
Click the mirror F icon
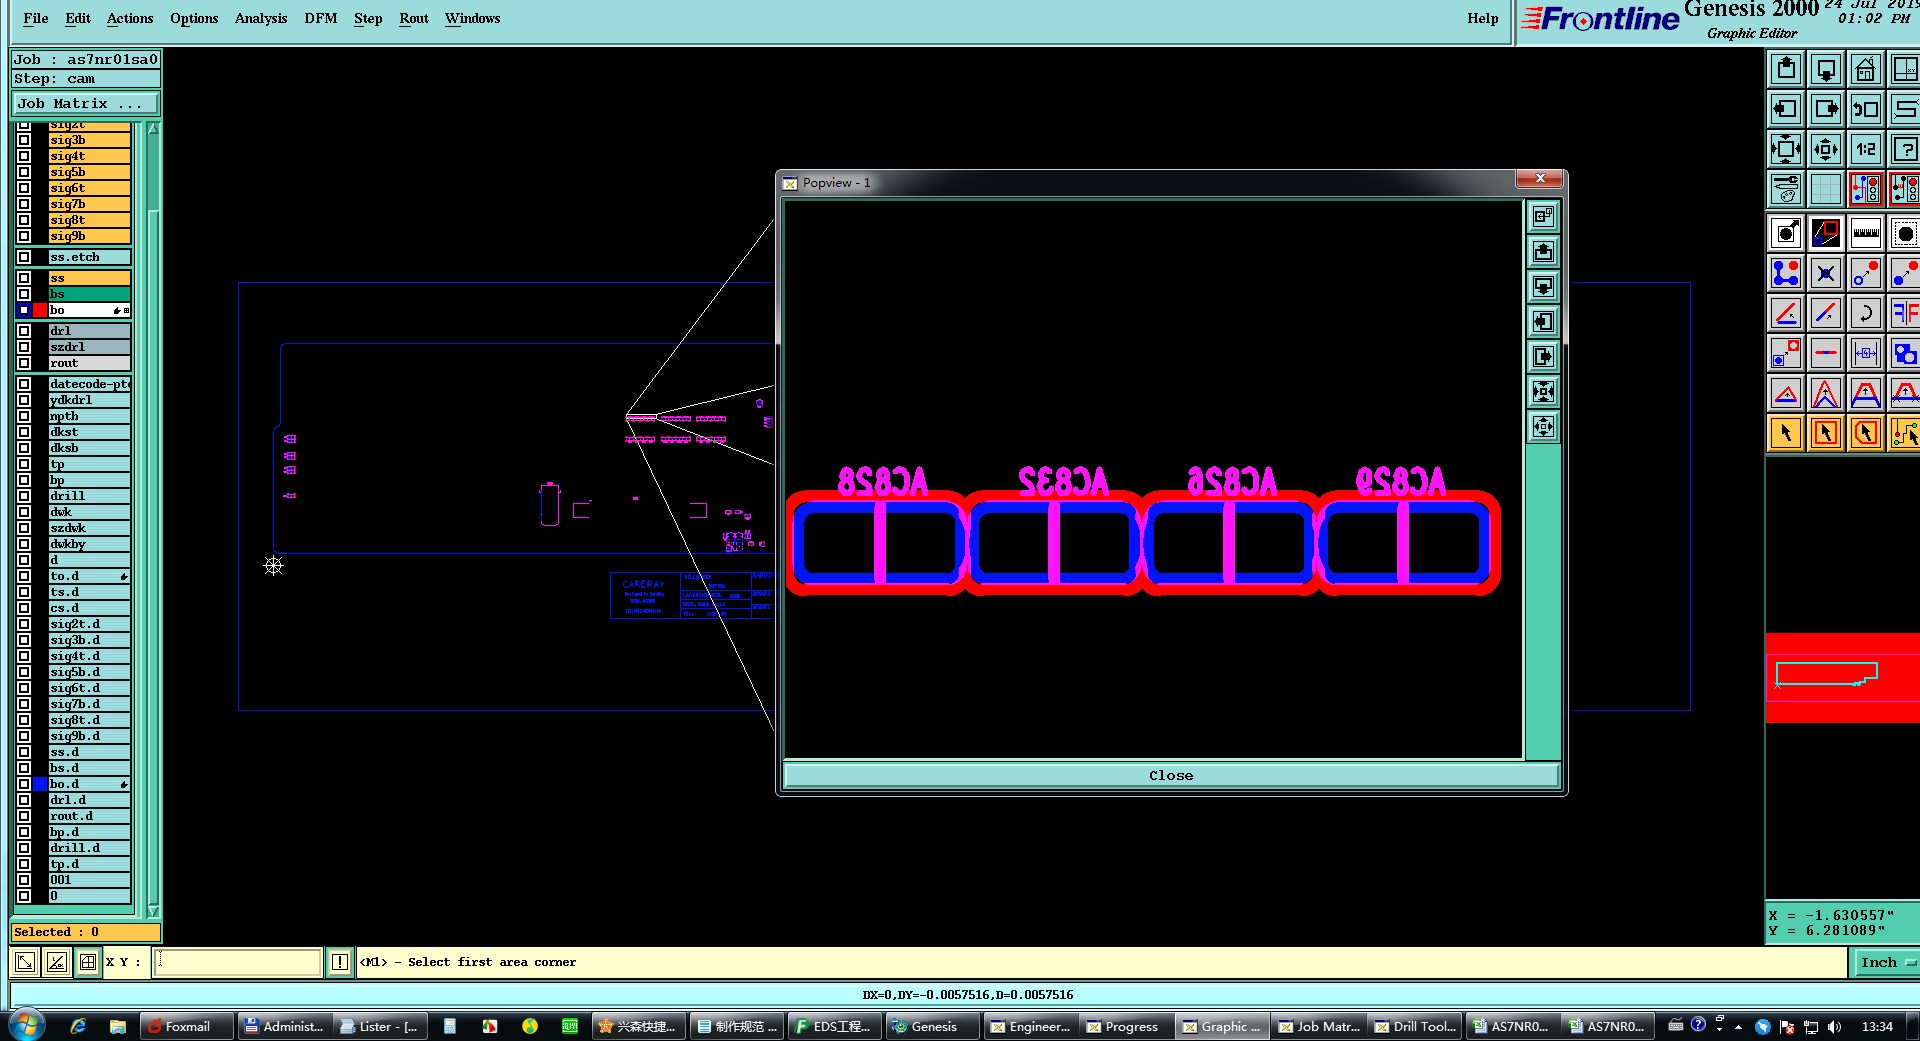tap(1904, 313)
